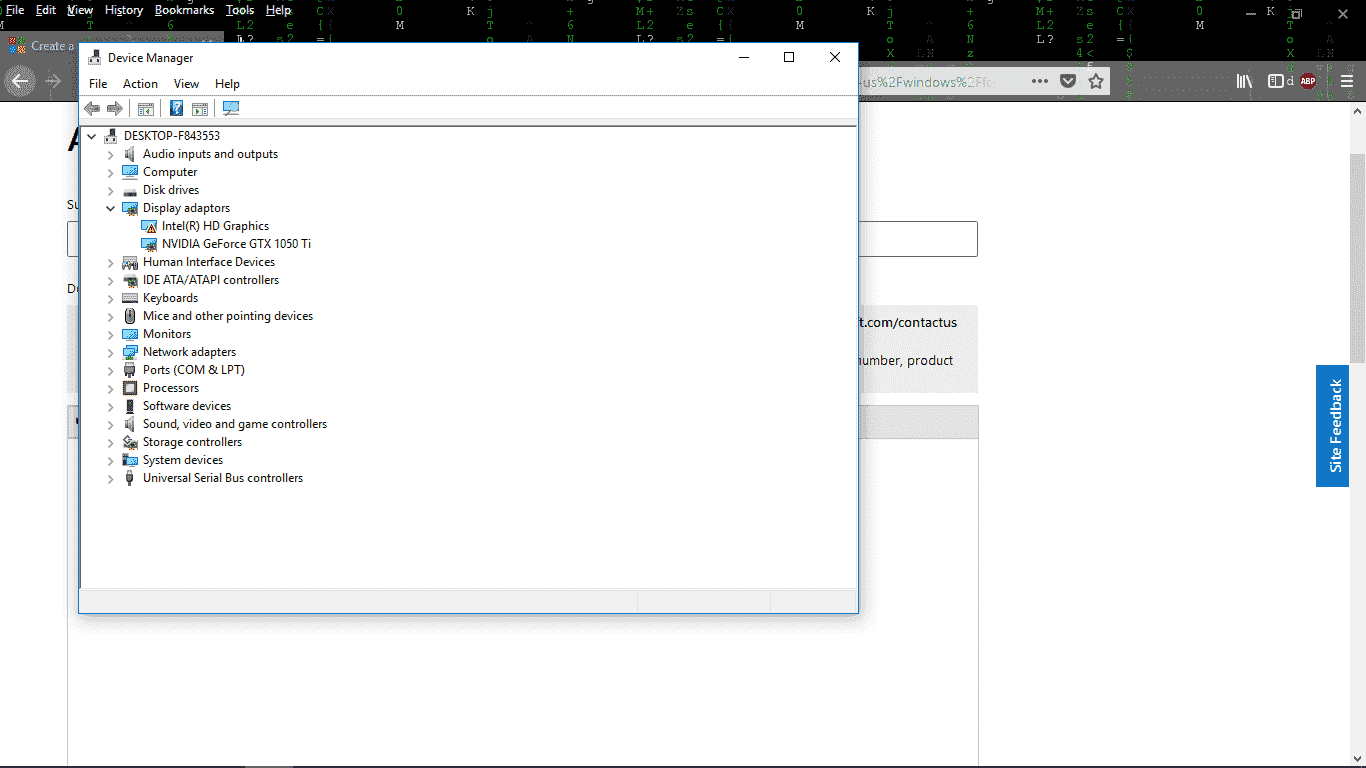Viewport: 1366px width, 768px height.
Task: Click the Audio inputs speaker icon
Action: (130, 154)
